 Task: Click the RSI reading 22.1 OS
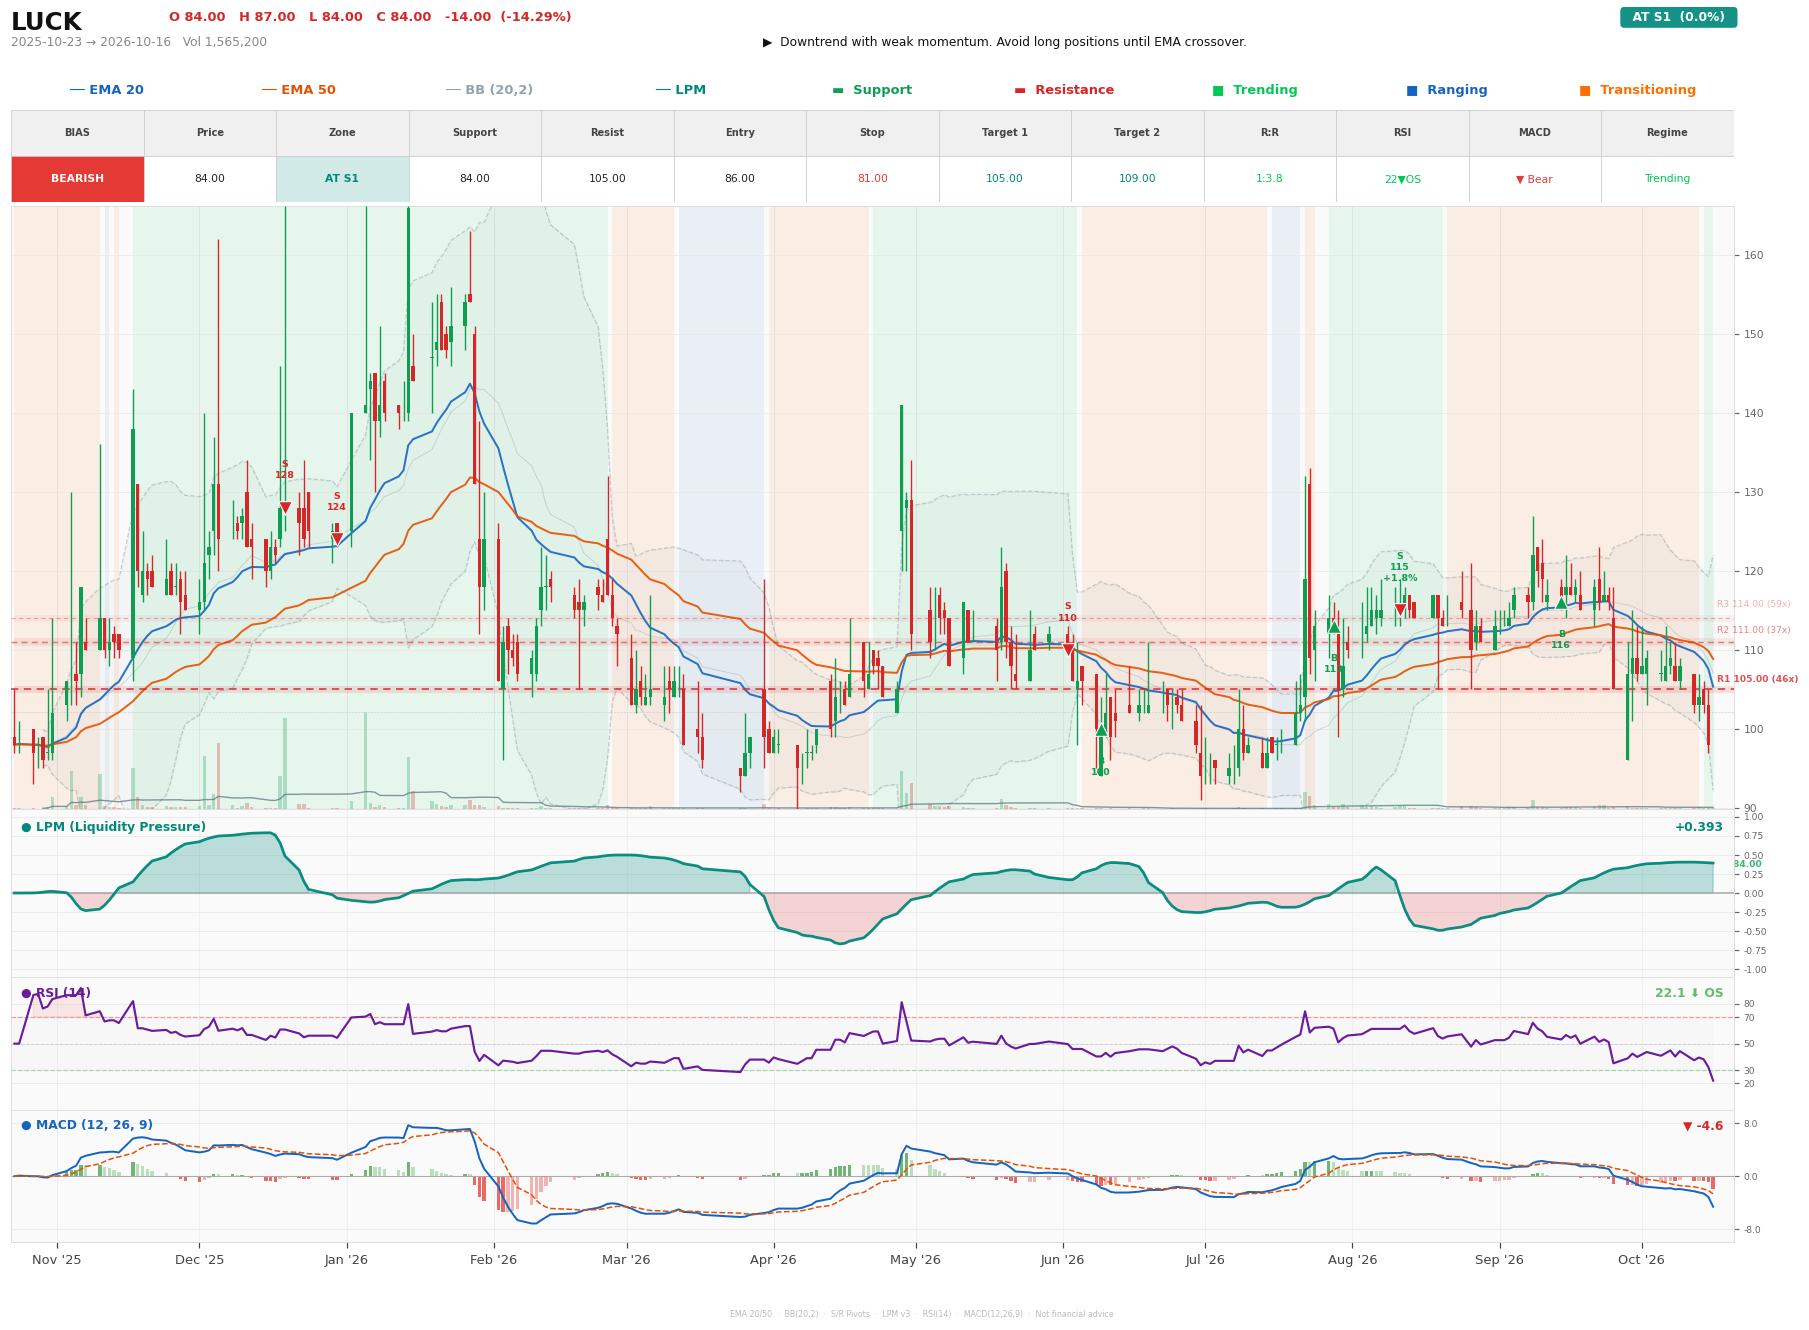click(x=1689, y=993)
